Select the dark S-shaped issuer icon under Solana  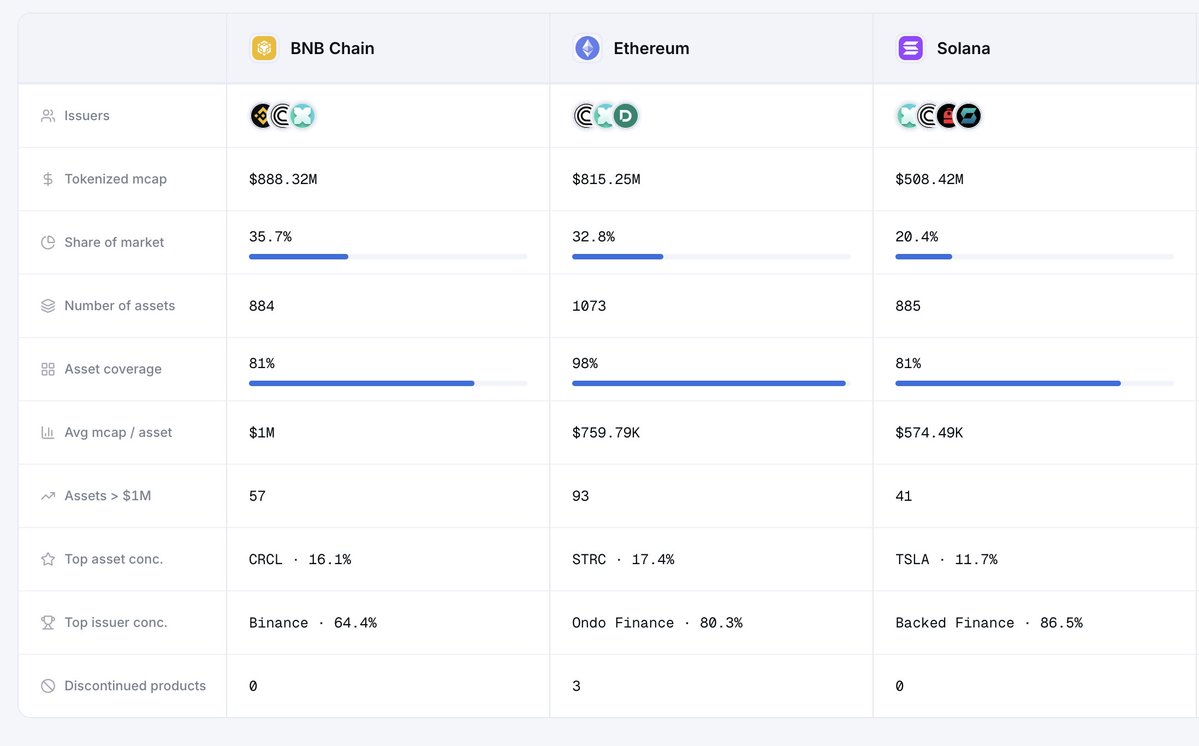click(969, 115)
